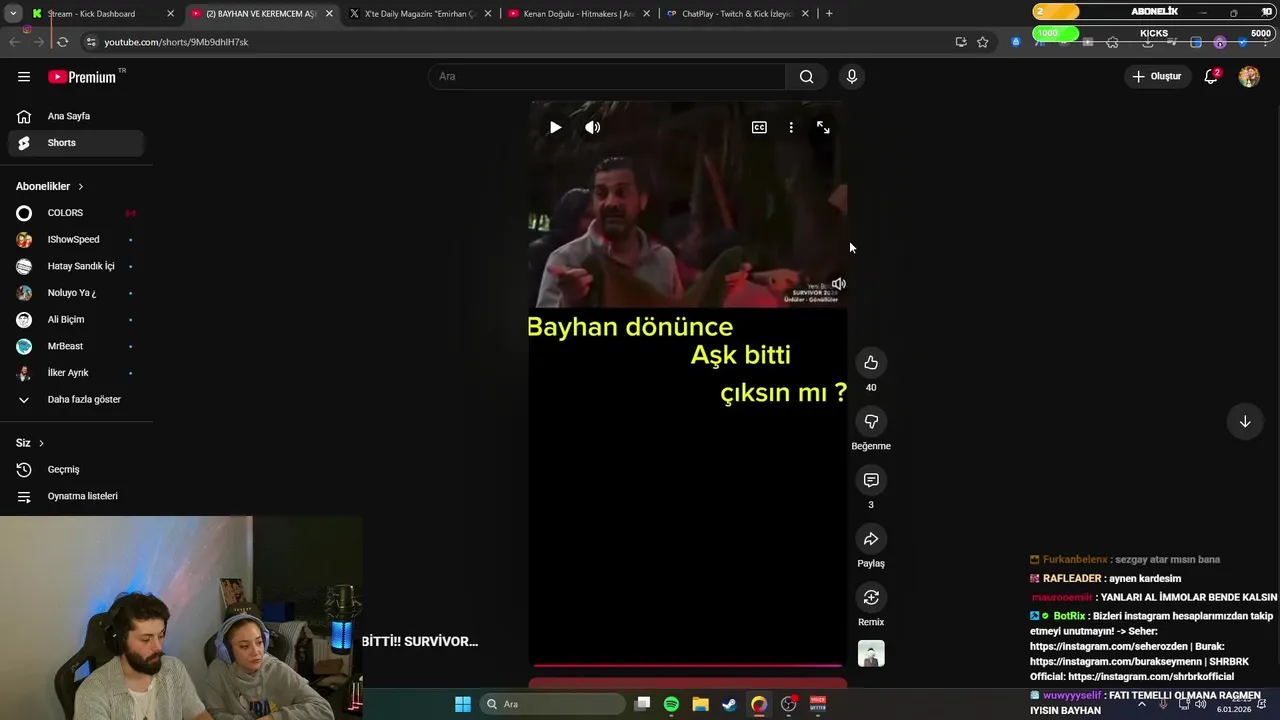This screenshot has height=720, width=1280.
Task: Go to Ana Sayfa in sidebar
Action: tap(76, 116)
